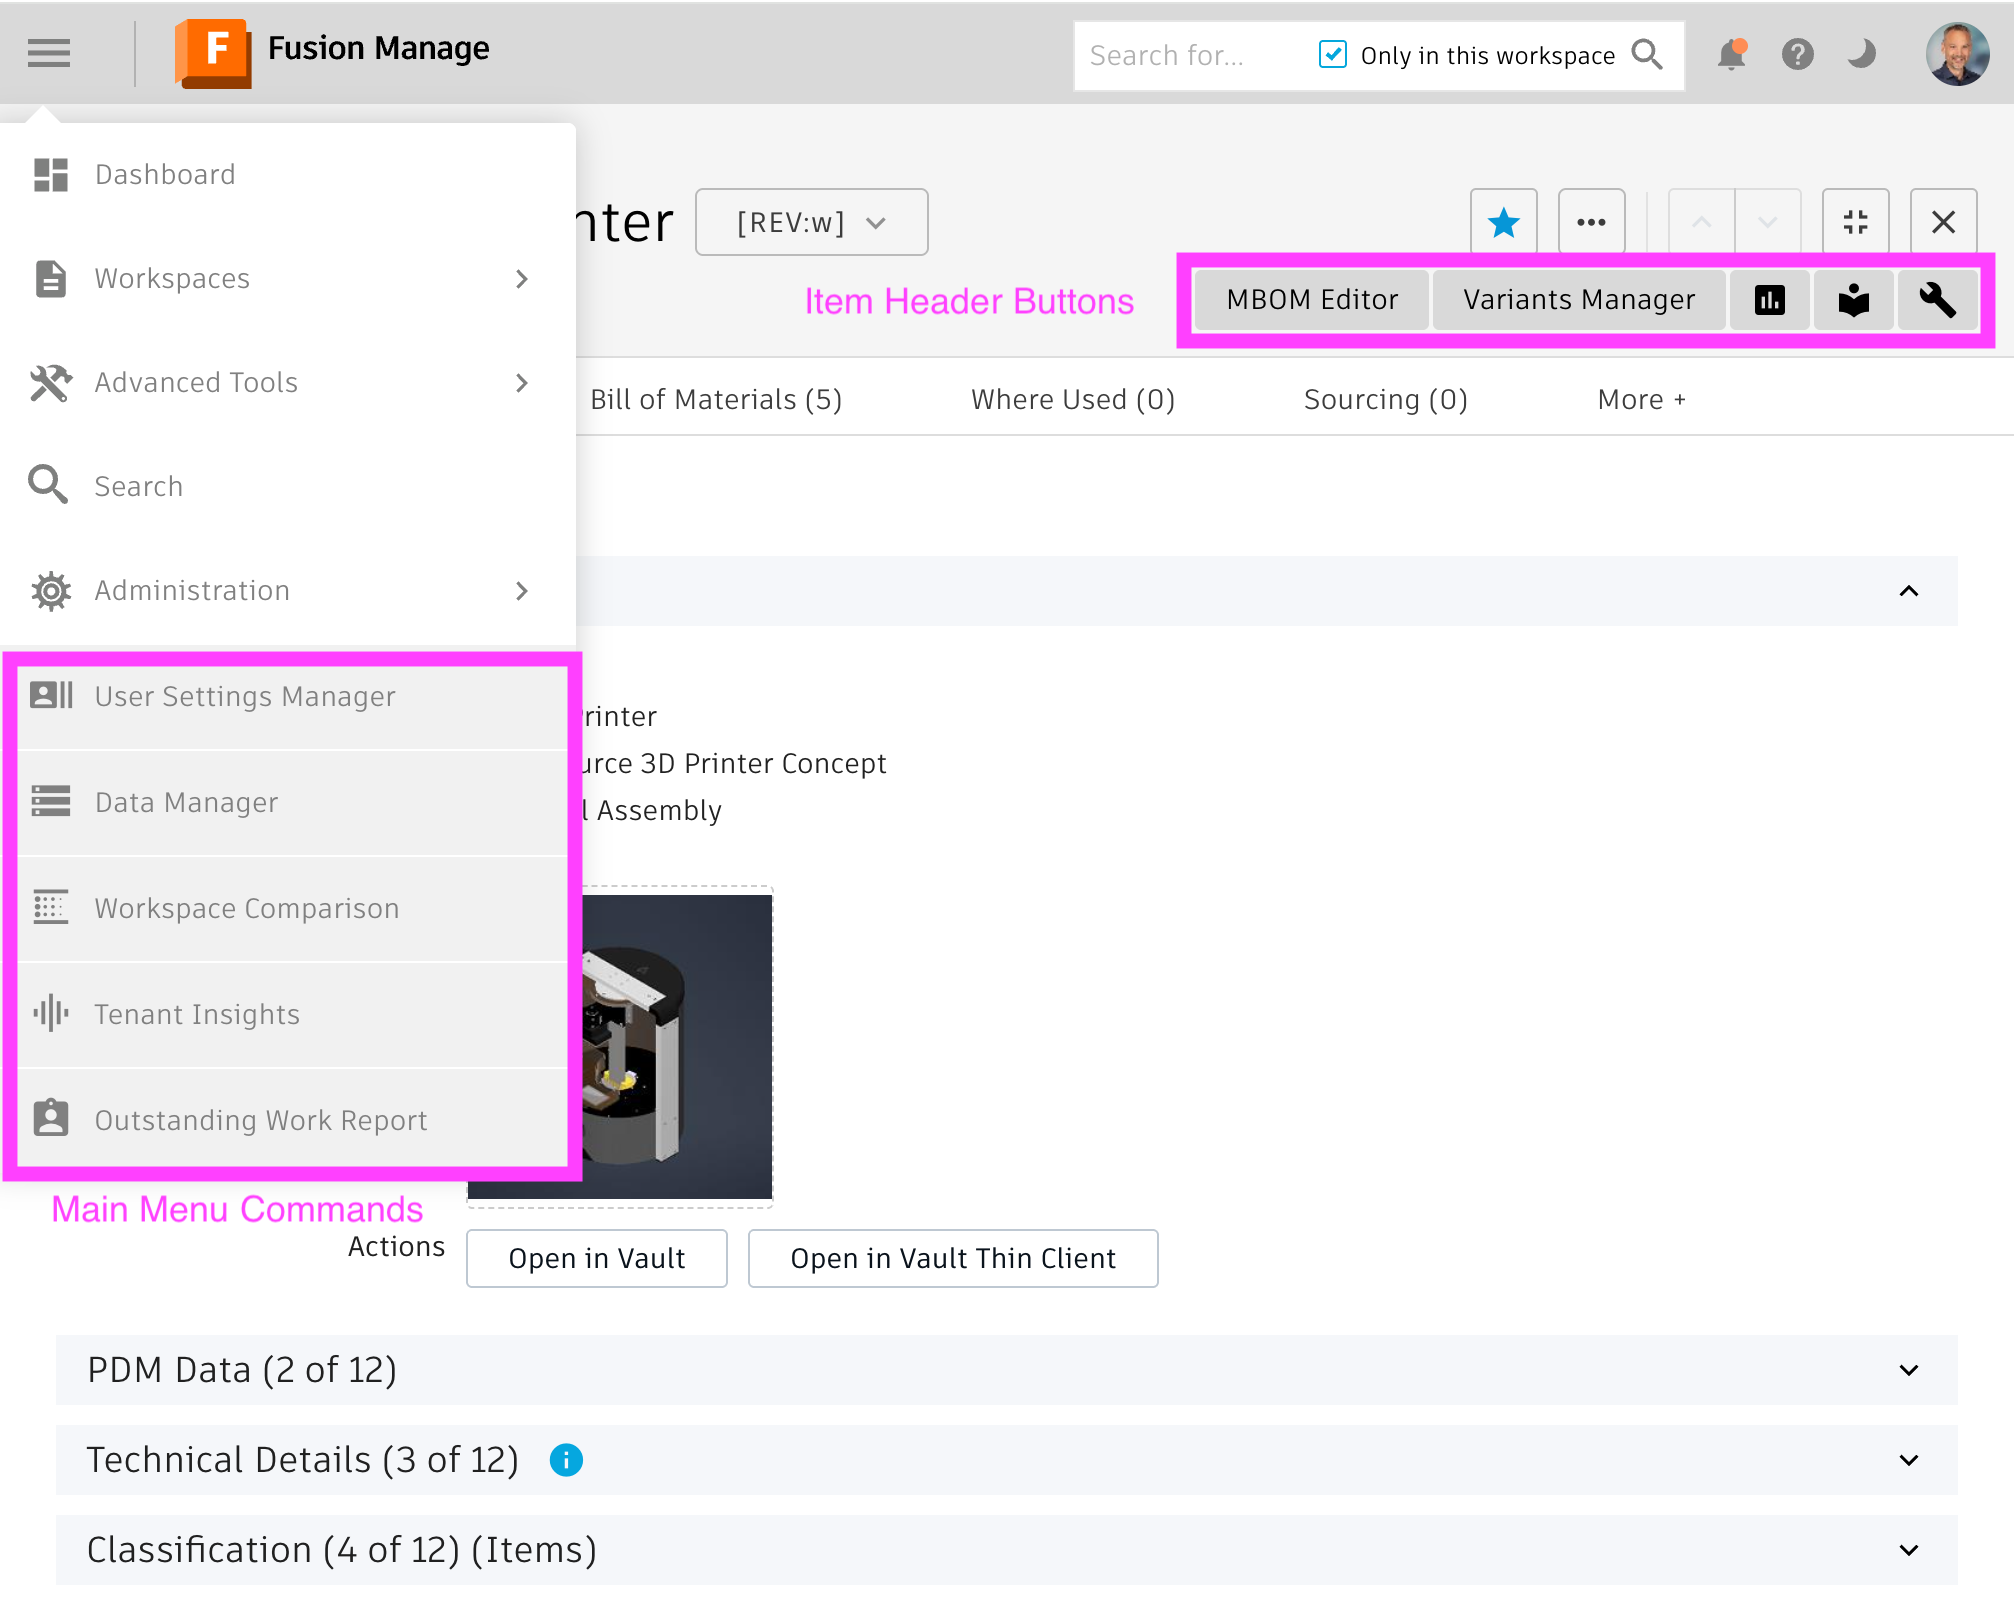Click the bookmark star icon
2014x1602 pixels.
1503,222
